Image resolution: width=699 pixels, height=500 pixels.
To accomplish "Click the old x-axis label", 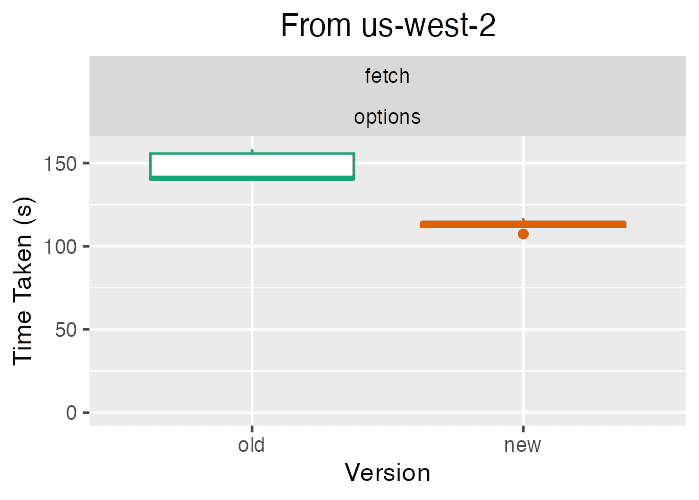I will (x=251, y=445).
